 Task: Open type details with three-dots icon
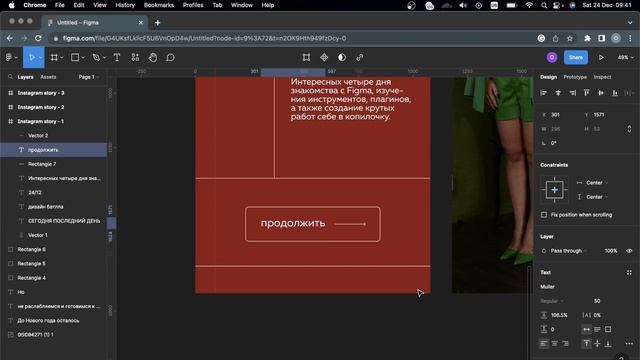pyautogui.click(x=629, y=344)
